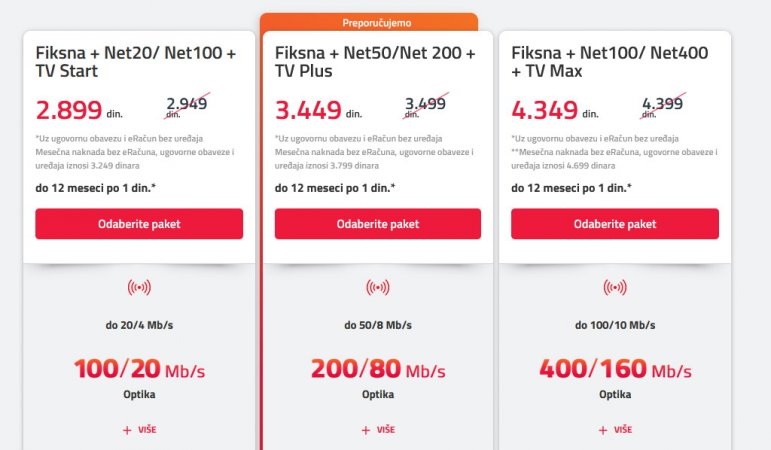Open the Fiksna + Net50/Net 200 + TV Plus title
771x450 pixels.
375,61
